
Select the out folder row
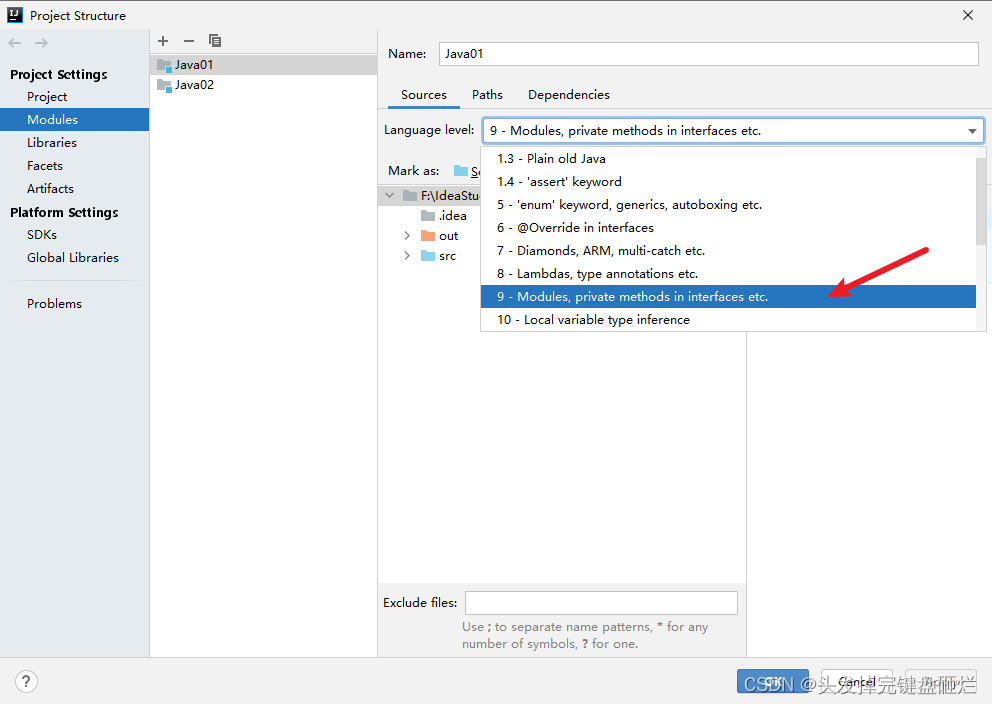[430, 236]
